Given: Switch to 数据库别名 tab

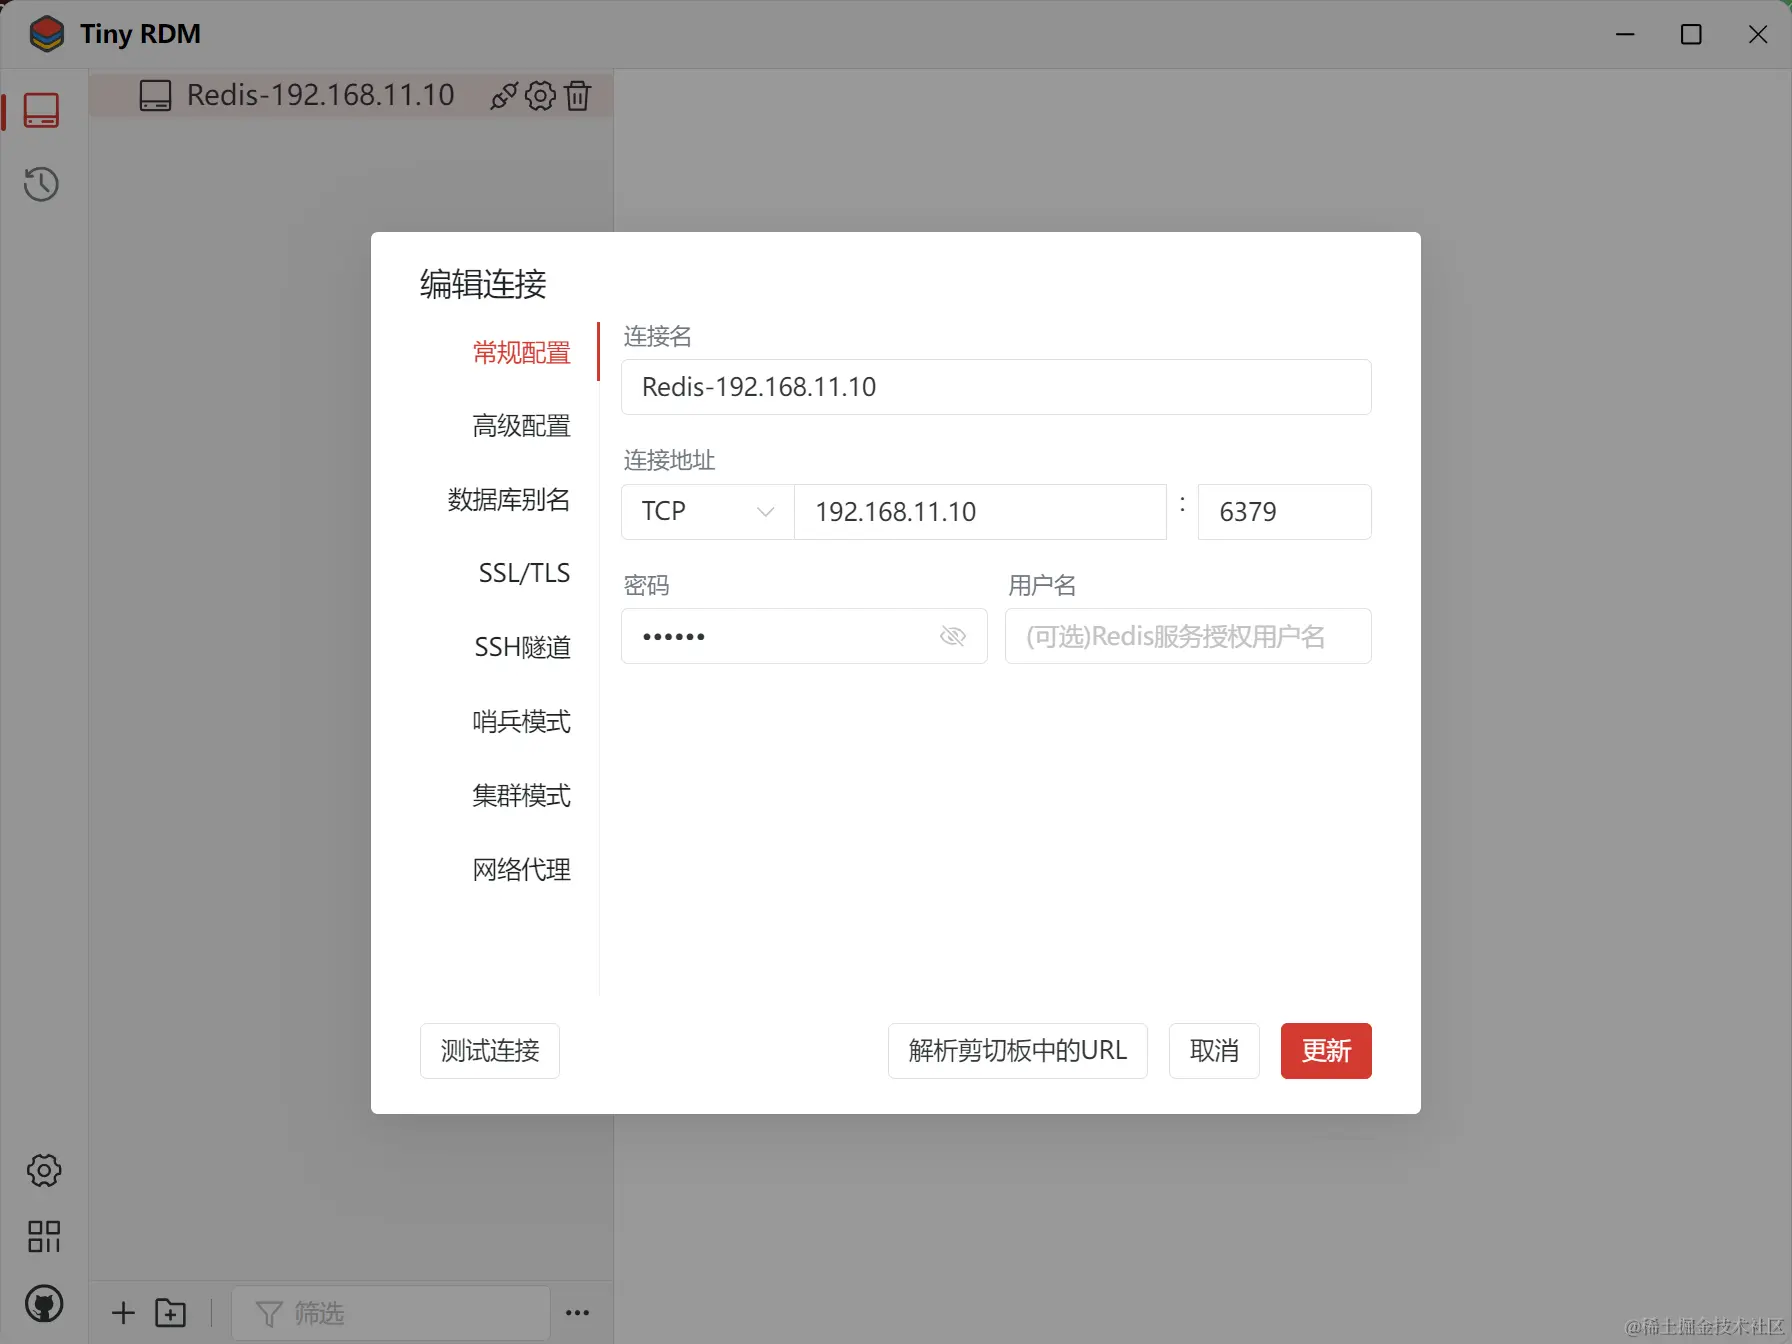Looking at the screenshot, I should (x=509, y=500).
